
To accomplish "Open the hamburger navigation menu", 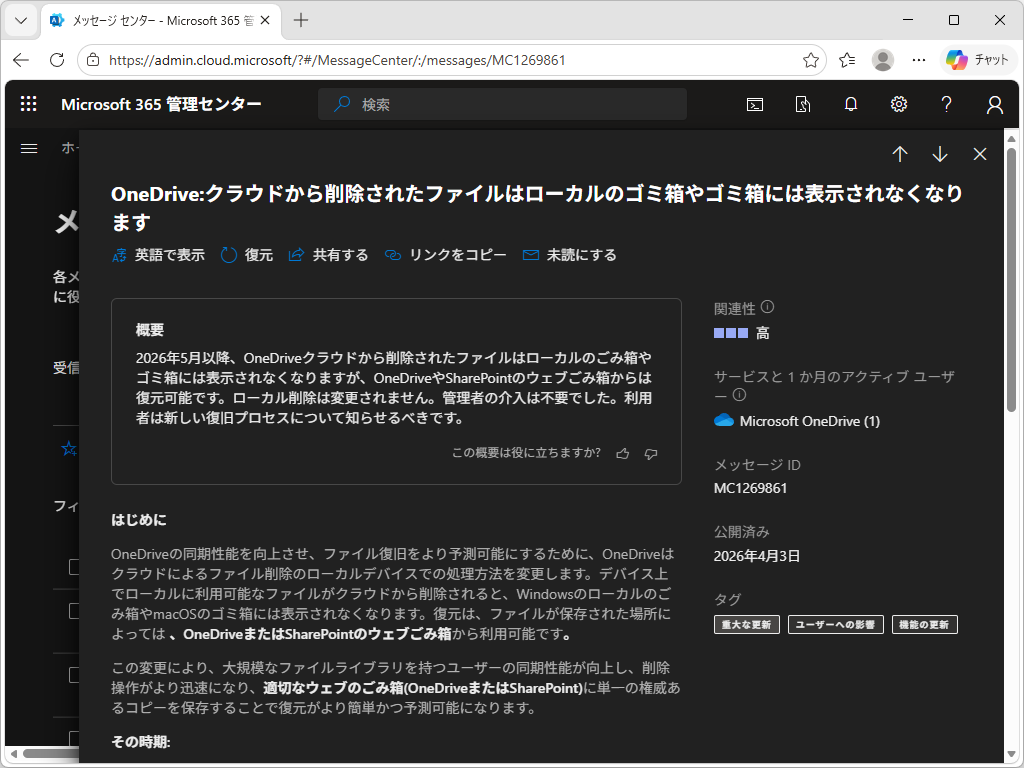I will click(28, 147).
